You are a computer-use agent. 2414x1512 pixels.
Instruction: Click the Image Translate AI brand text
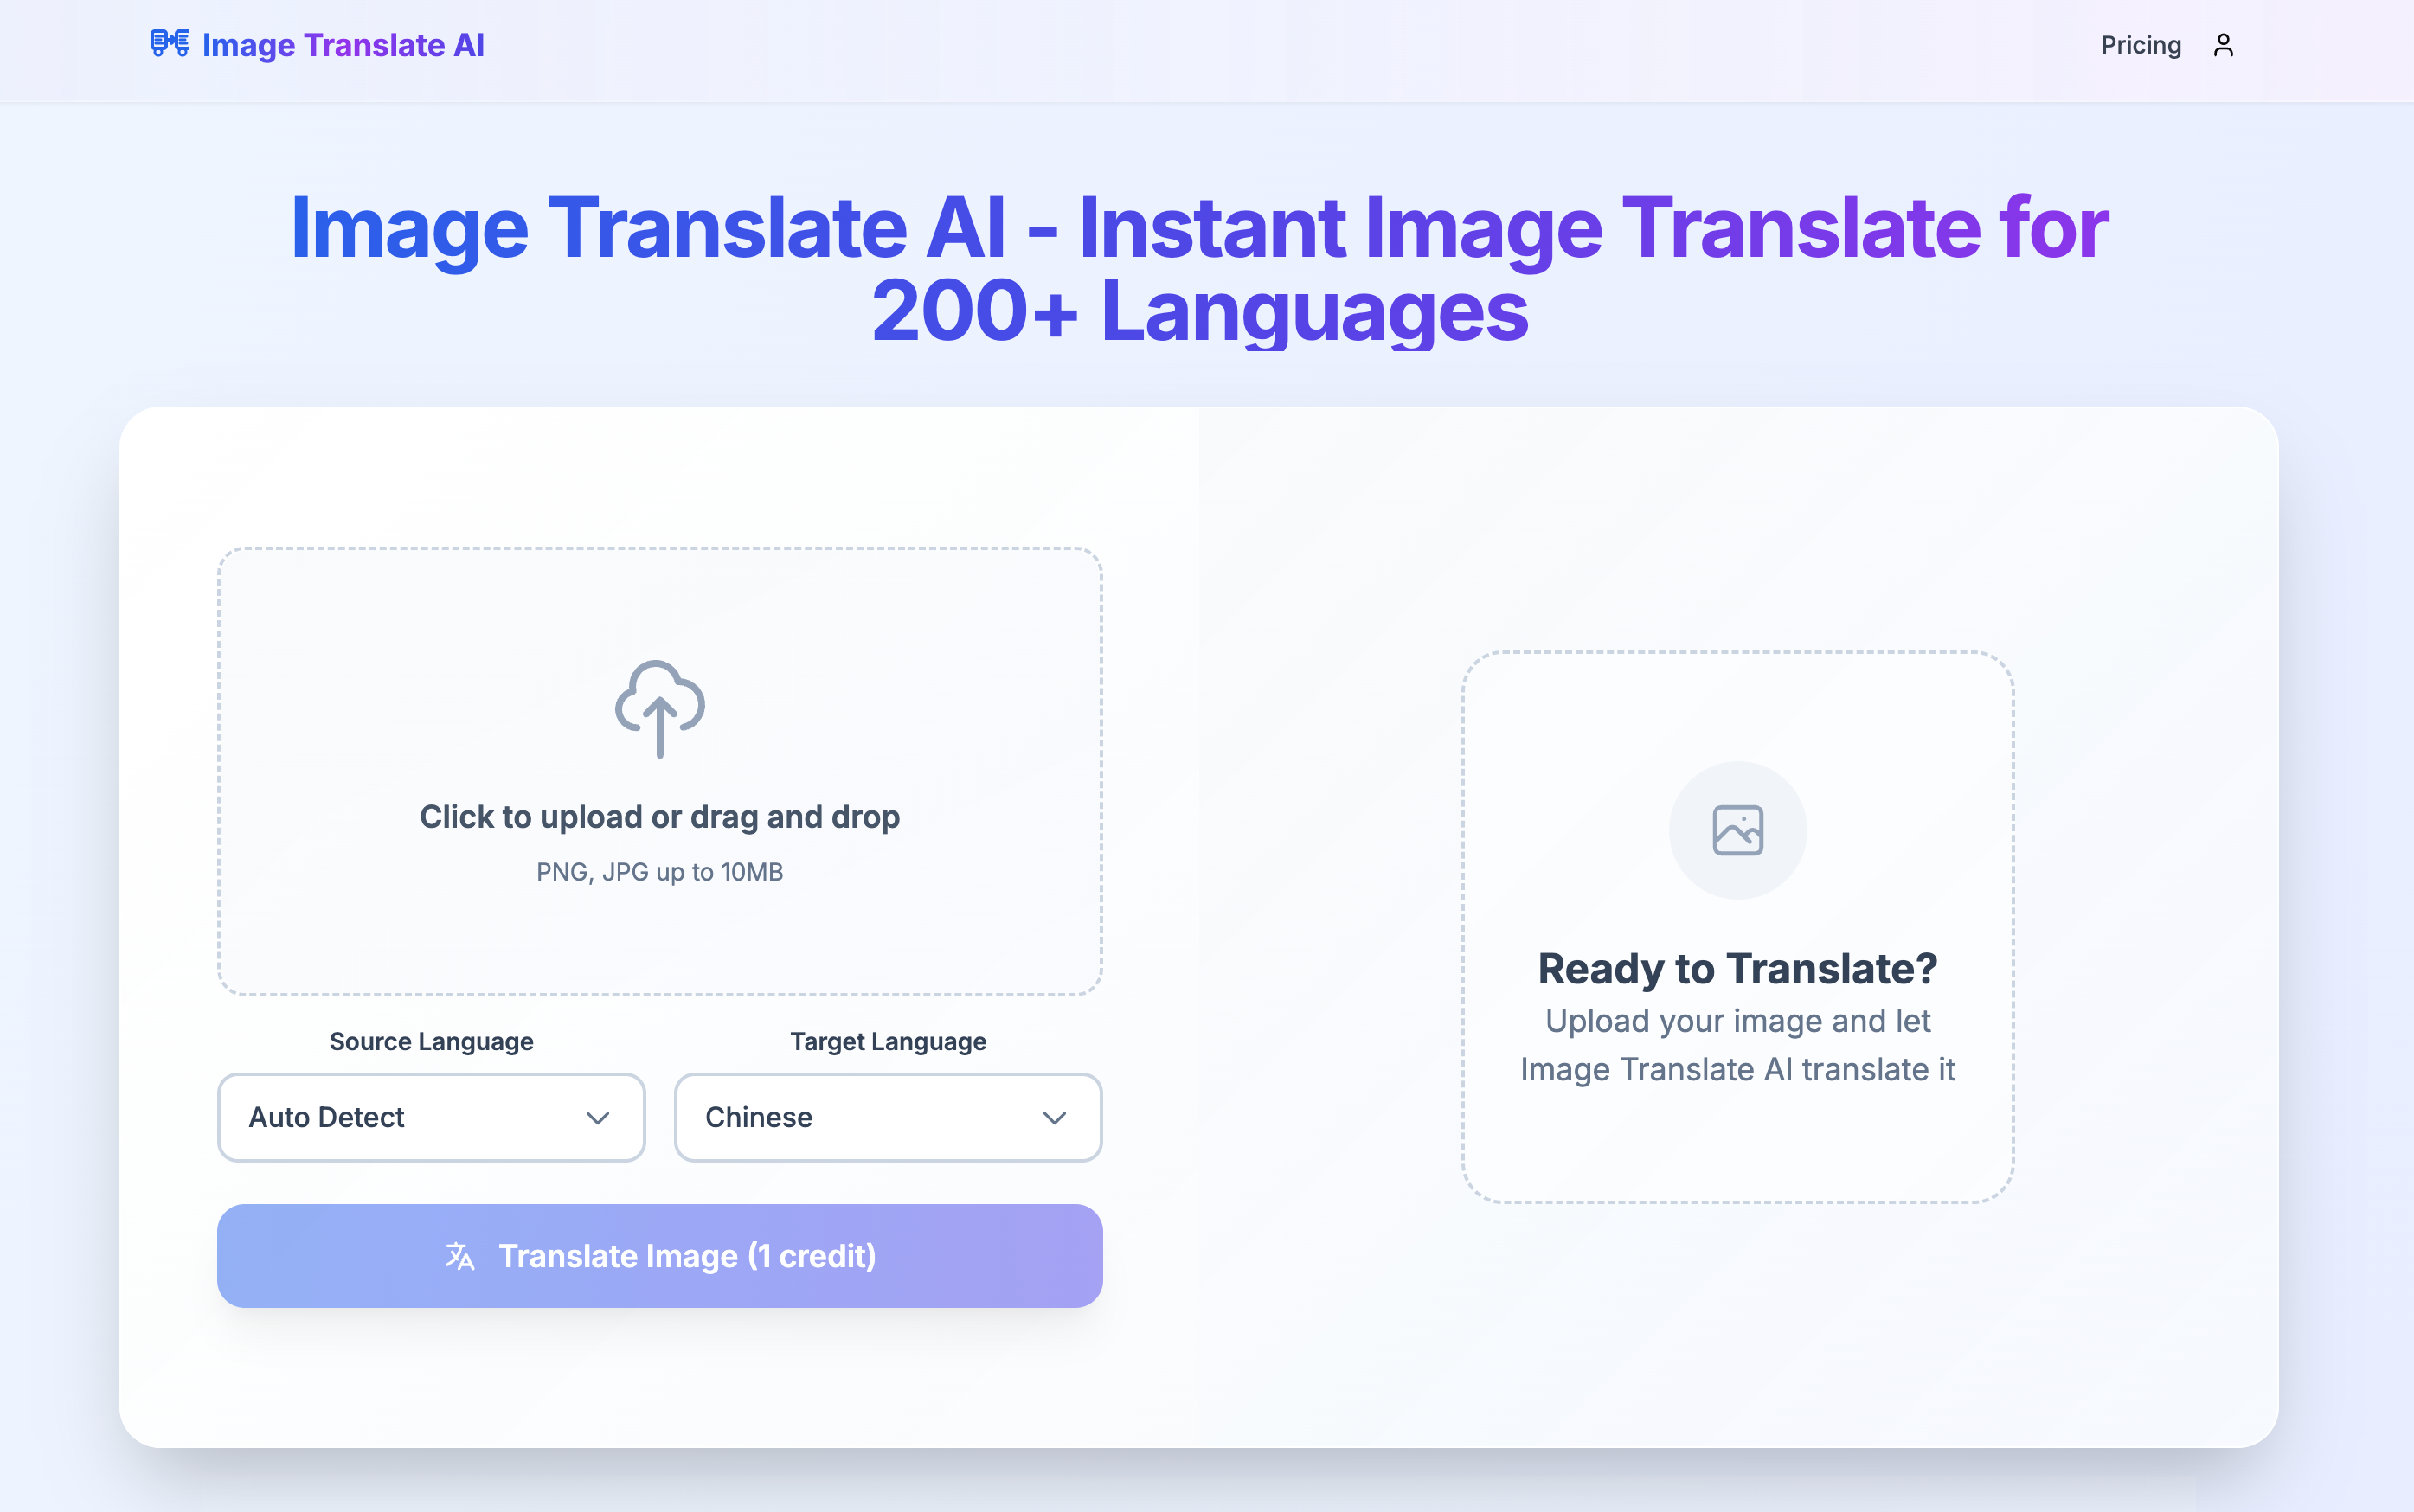point(343,46)
